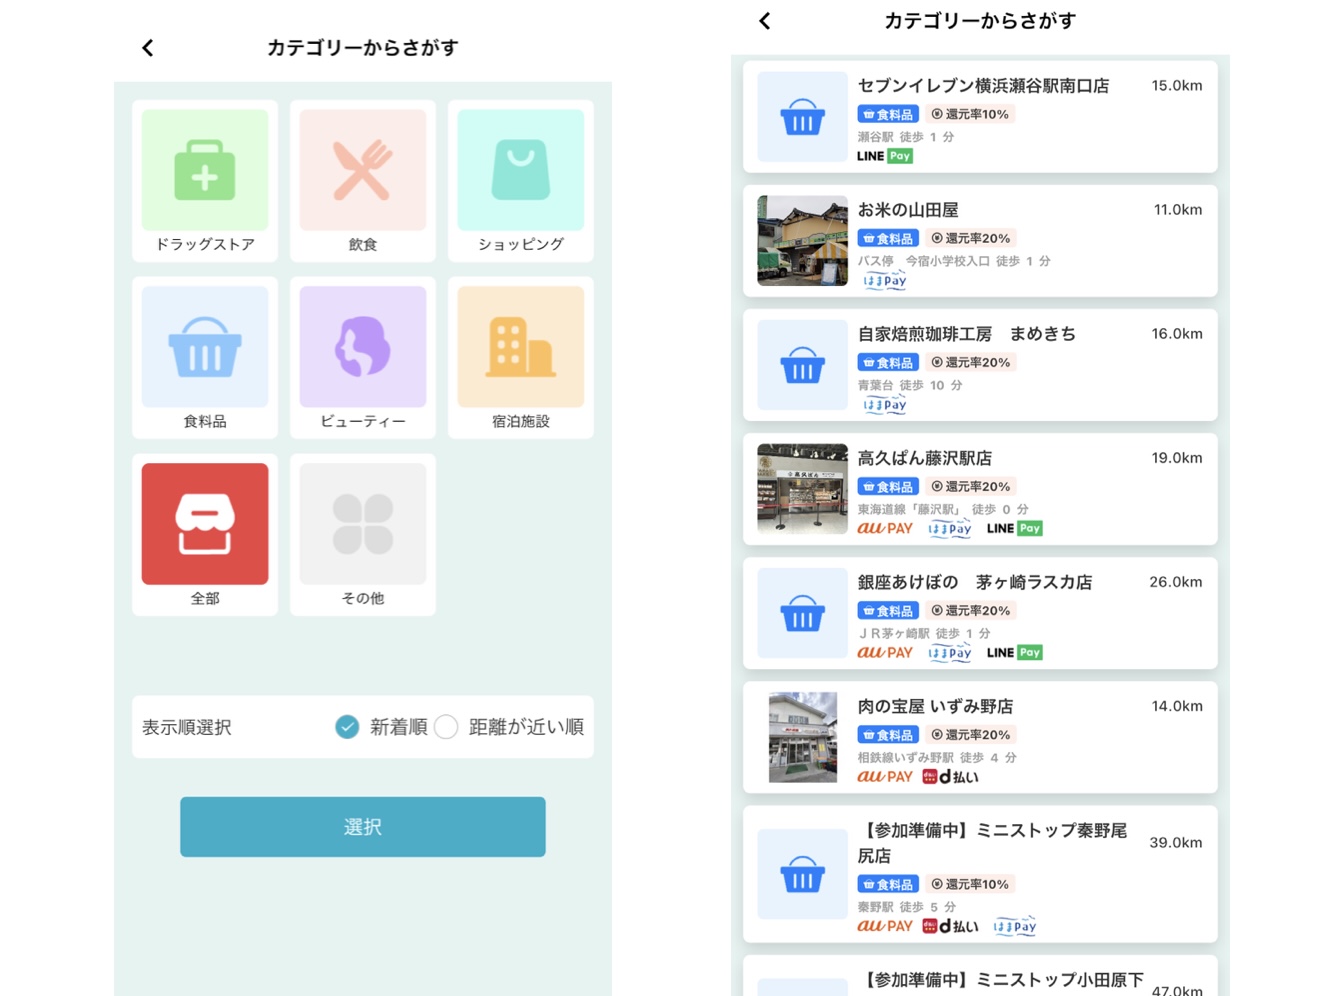Go back from the category selection screen
This screenshot has height=996, width=1336.
[x=148, y=48]
